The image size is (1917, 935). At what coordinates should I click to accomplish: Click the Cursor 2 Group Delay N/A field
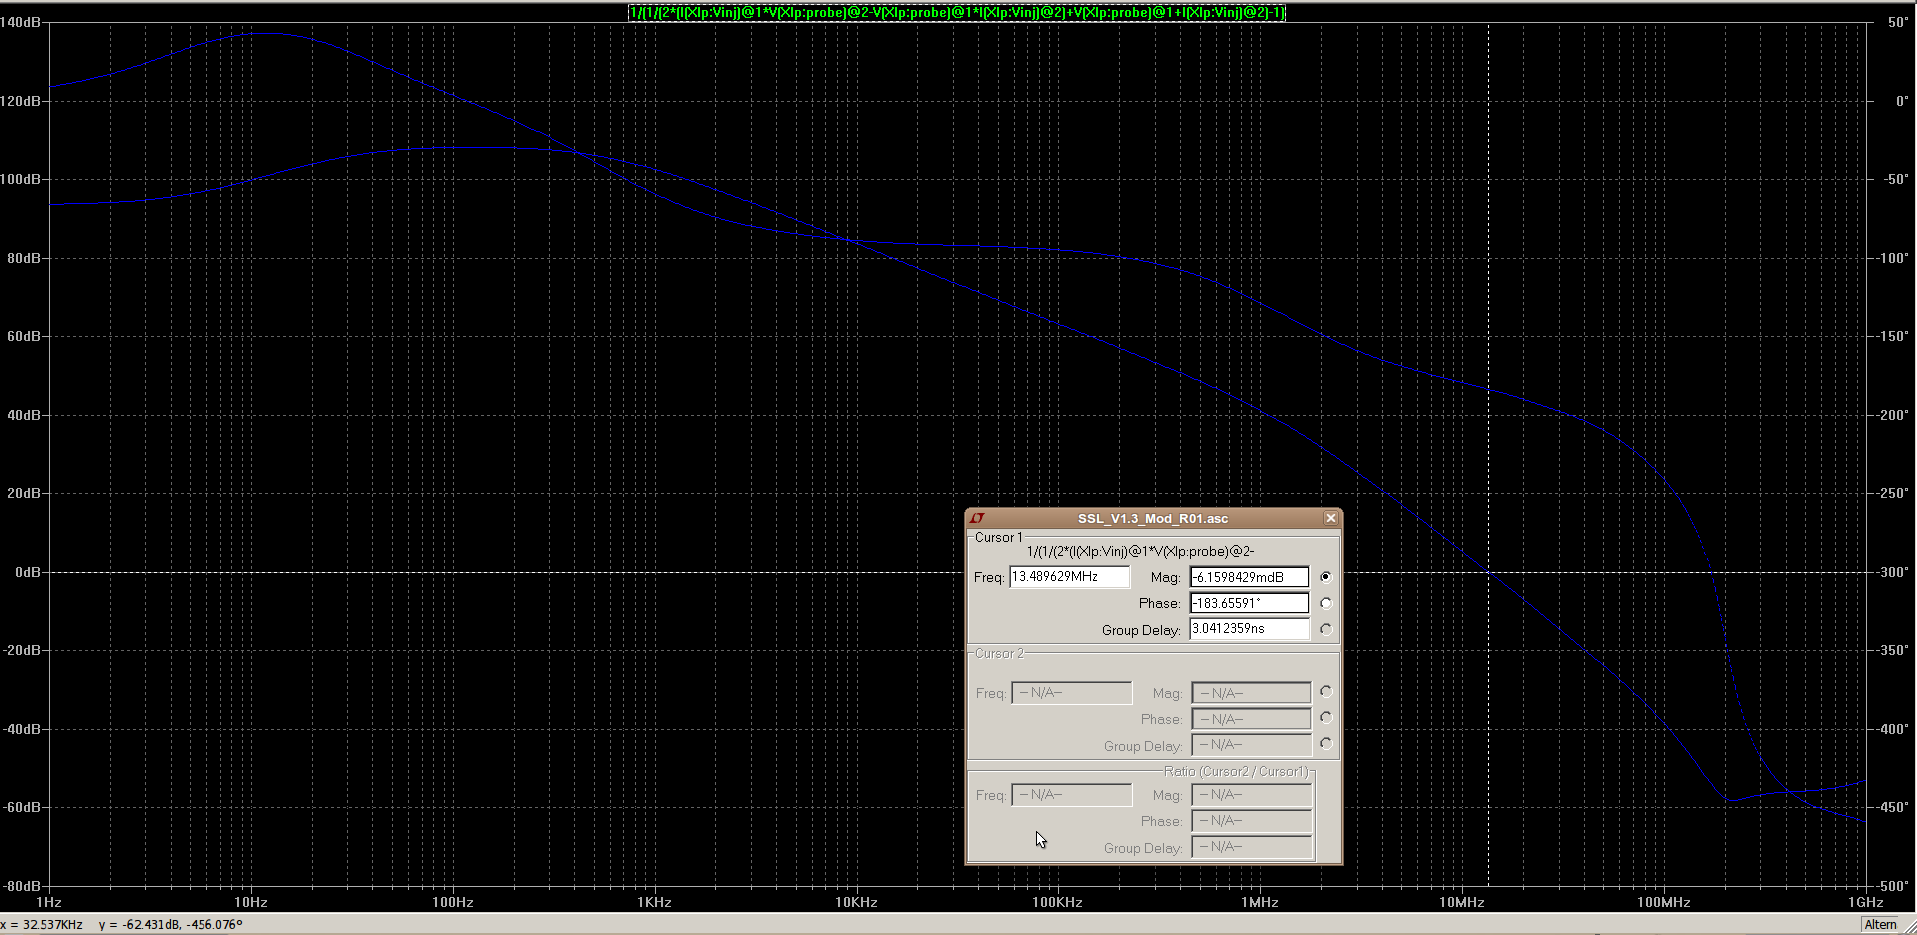(1252, 745)
